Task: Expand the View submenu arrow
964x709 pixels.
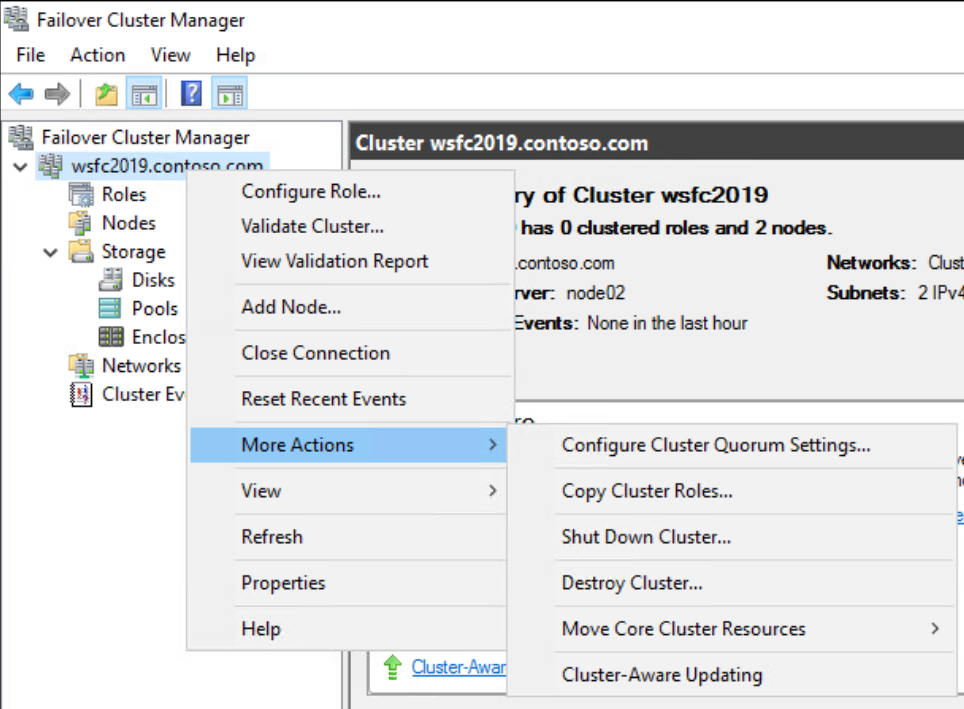Action: coord(492,491)
